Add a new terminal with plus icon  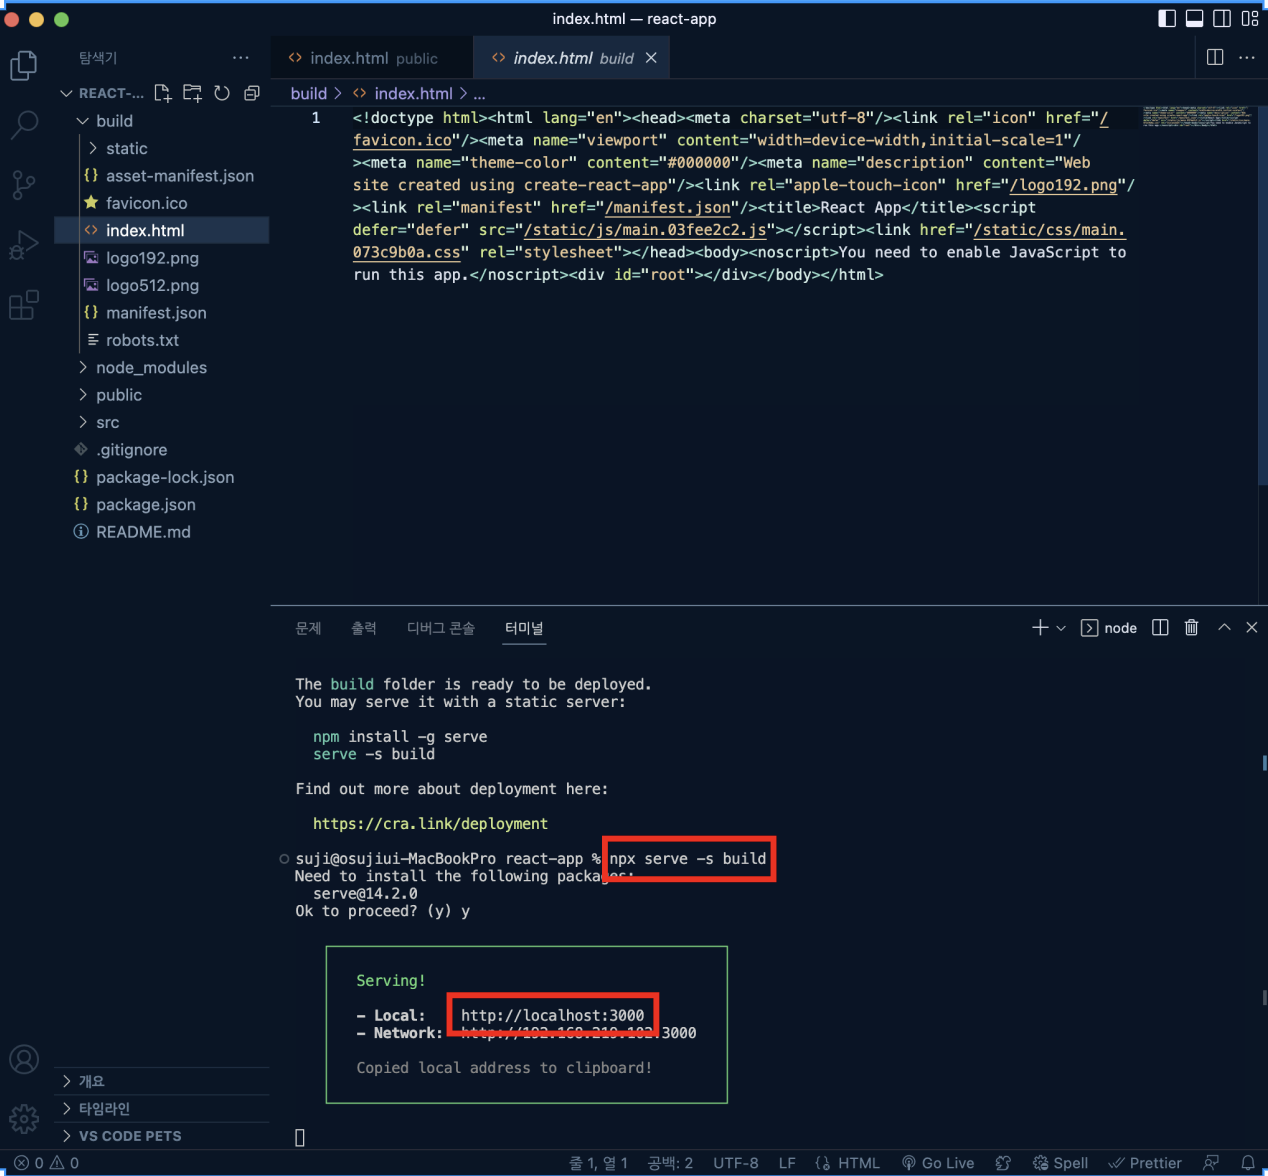click(1040, 627)
